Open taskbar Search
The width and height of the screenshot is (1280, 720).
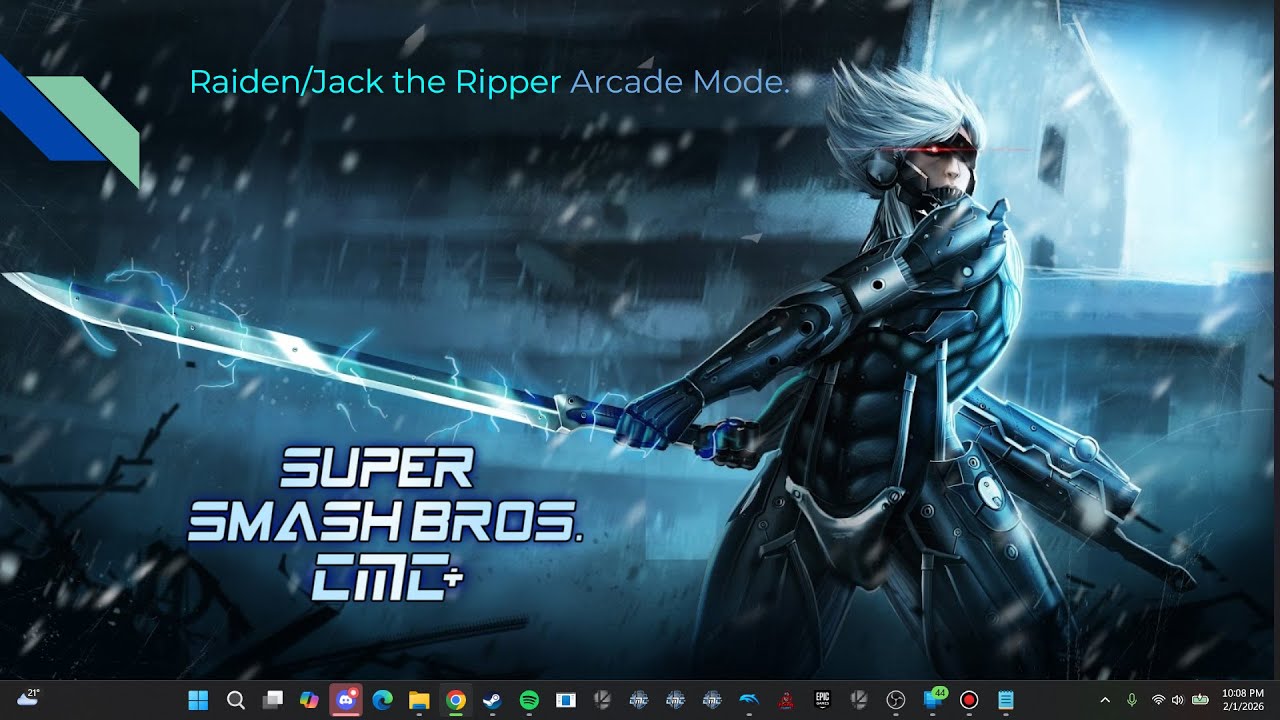(x=235, y=700)
